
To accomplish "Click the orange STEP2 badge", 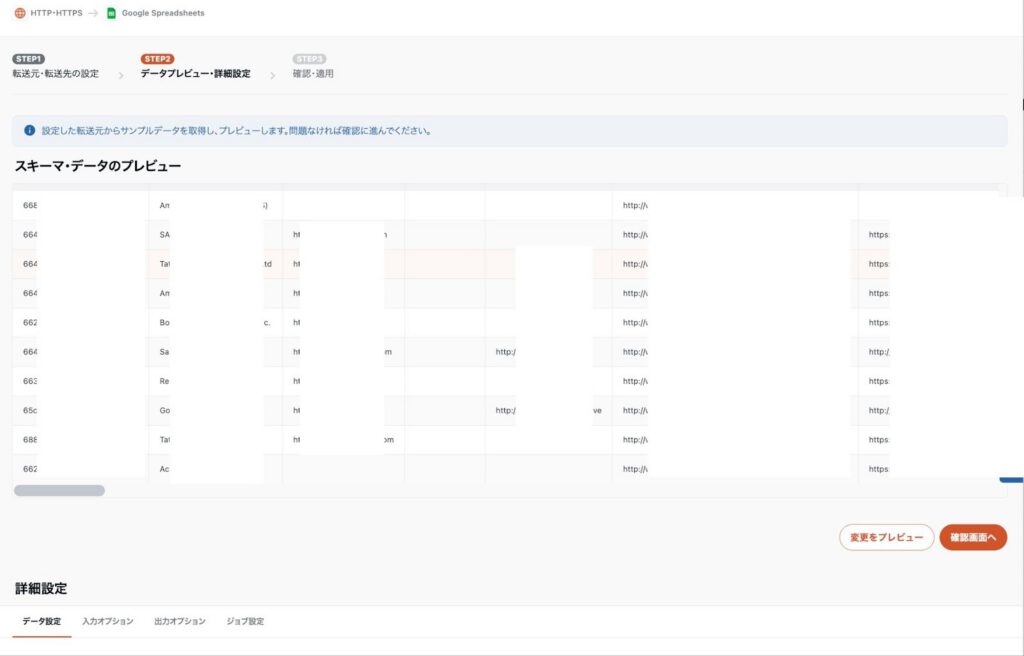I will [x=157, y=59].
